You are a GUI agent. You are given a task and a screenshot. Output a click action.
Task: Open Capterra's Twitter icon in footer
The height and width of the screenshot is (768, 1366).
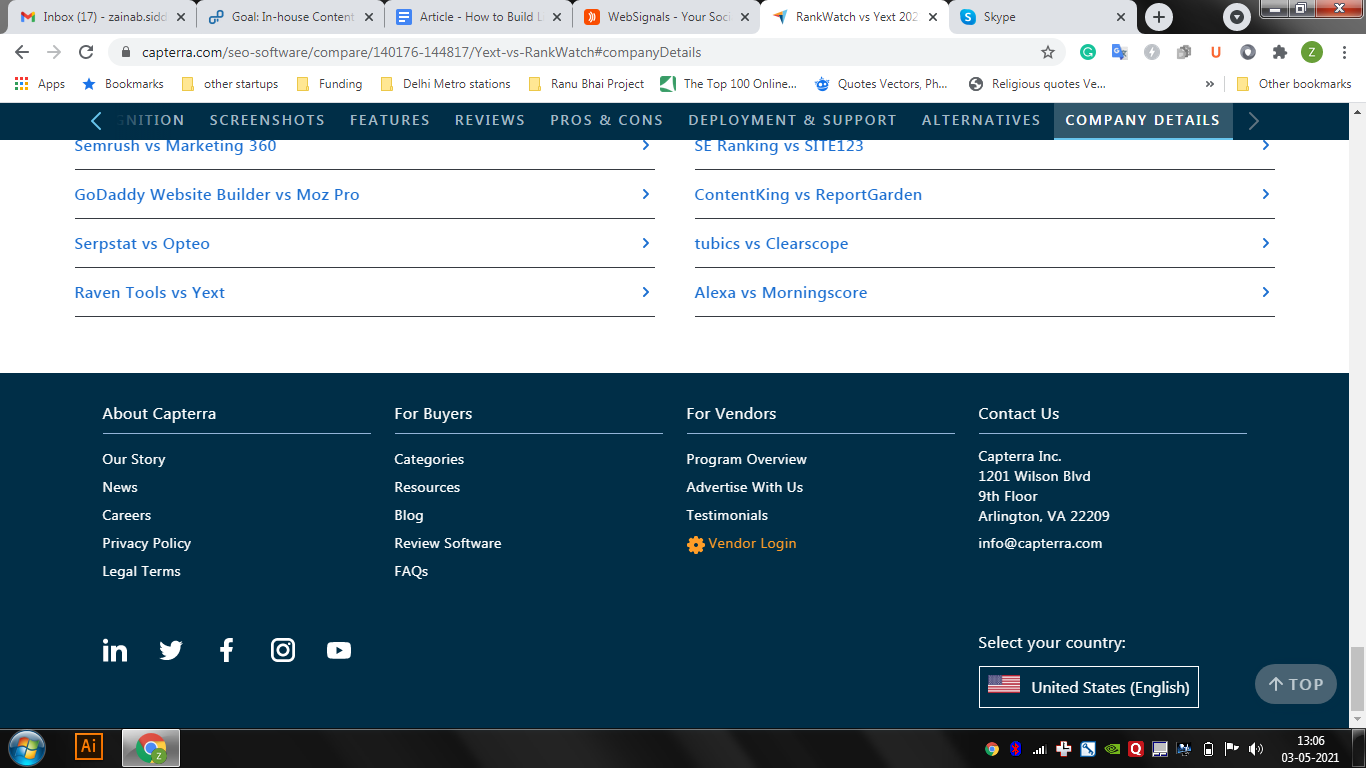(x=171, y=651)
